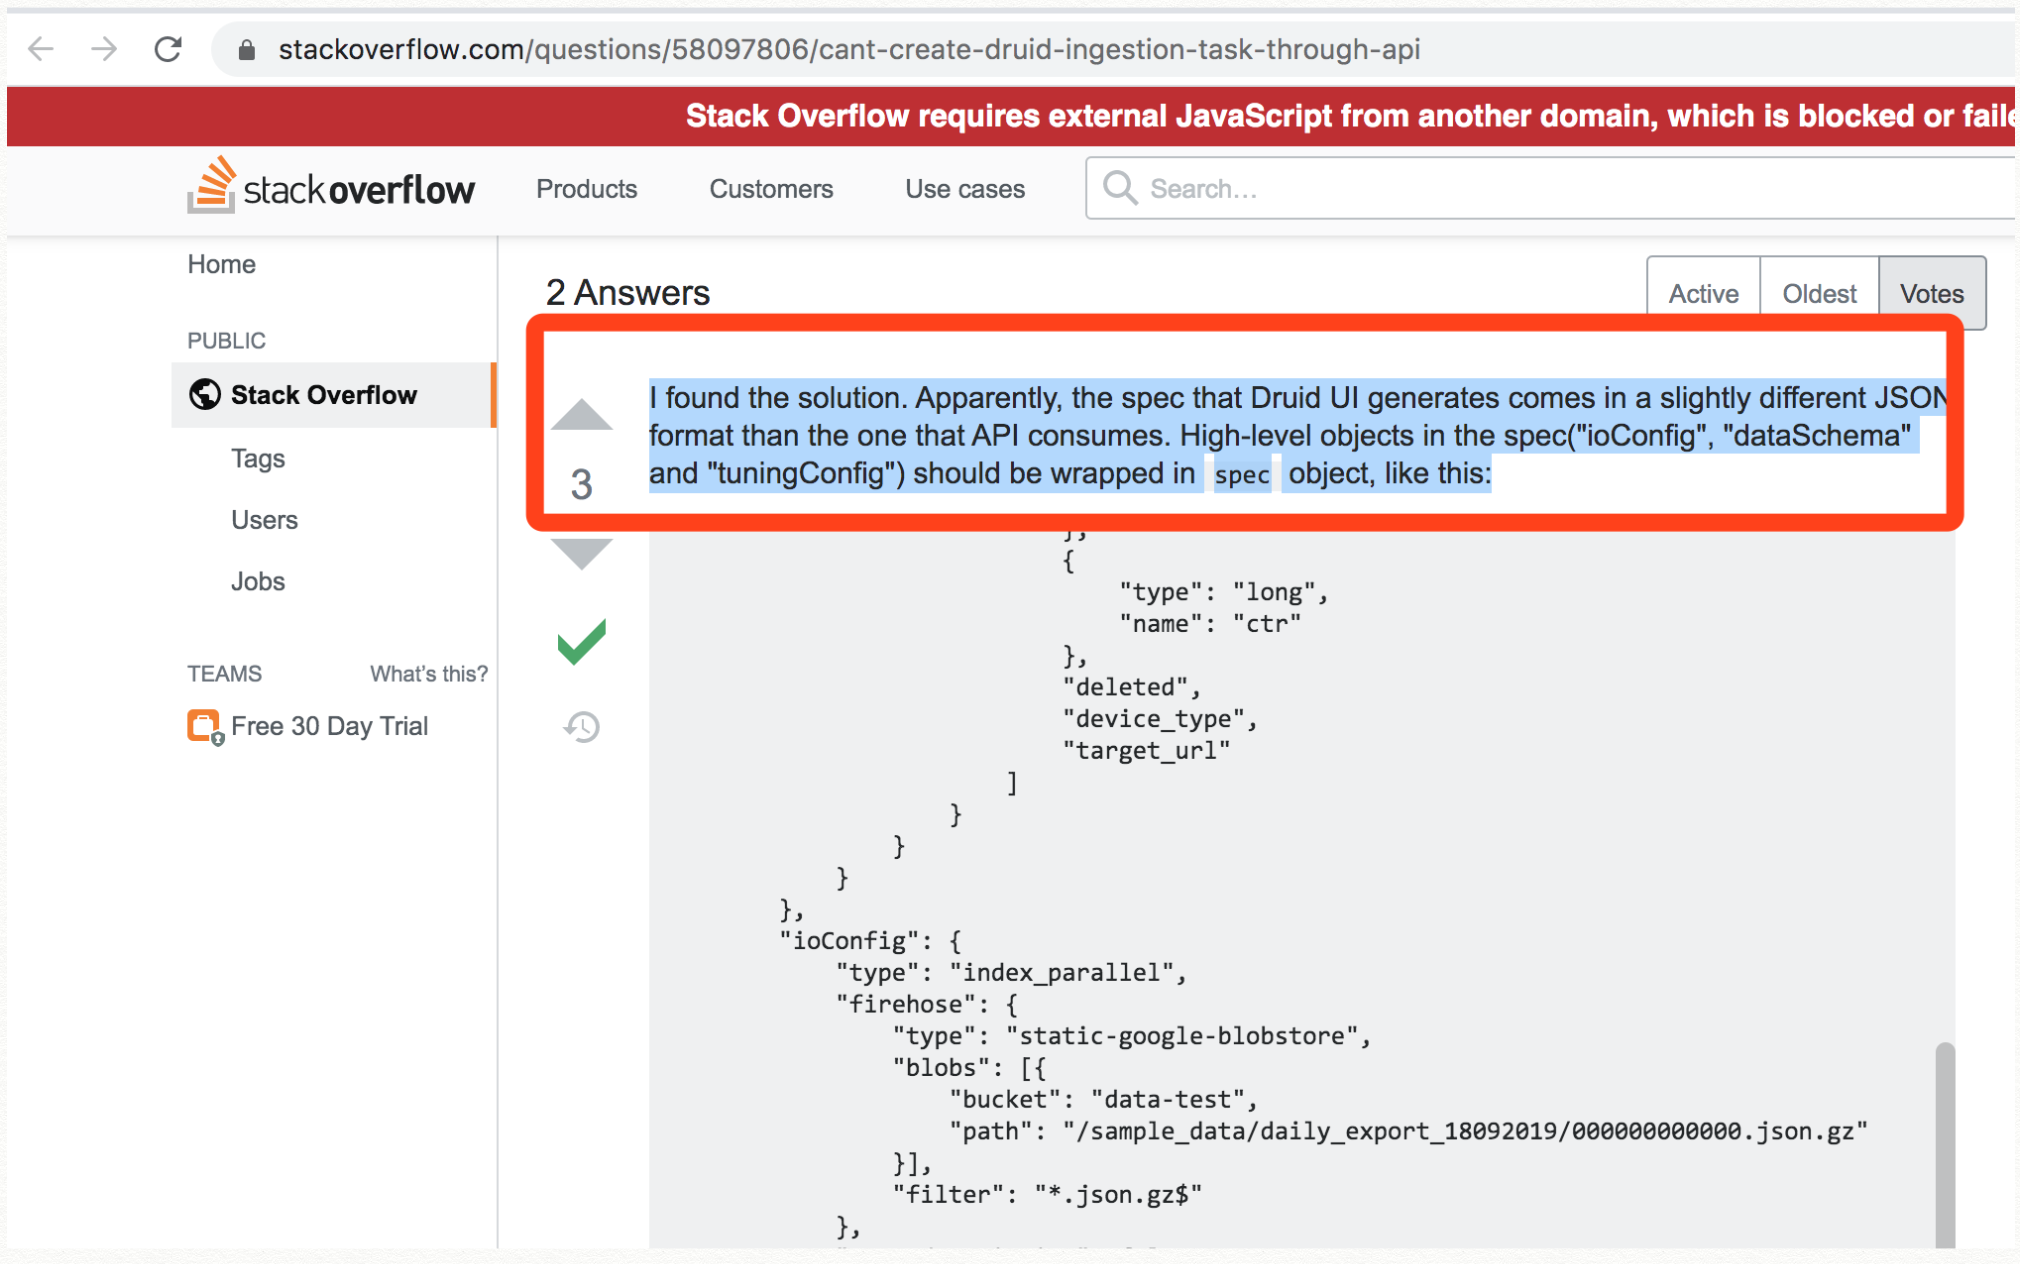
Task: Go to Tags in sidebar
Action: click(258, 459)
